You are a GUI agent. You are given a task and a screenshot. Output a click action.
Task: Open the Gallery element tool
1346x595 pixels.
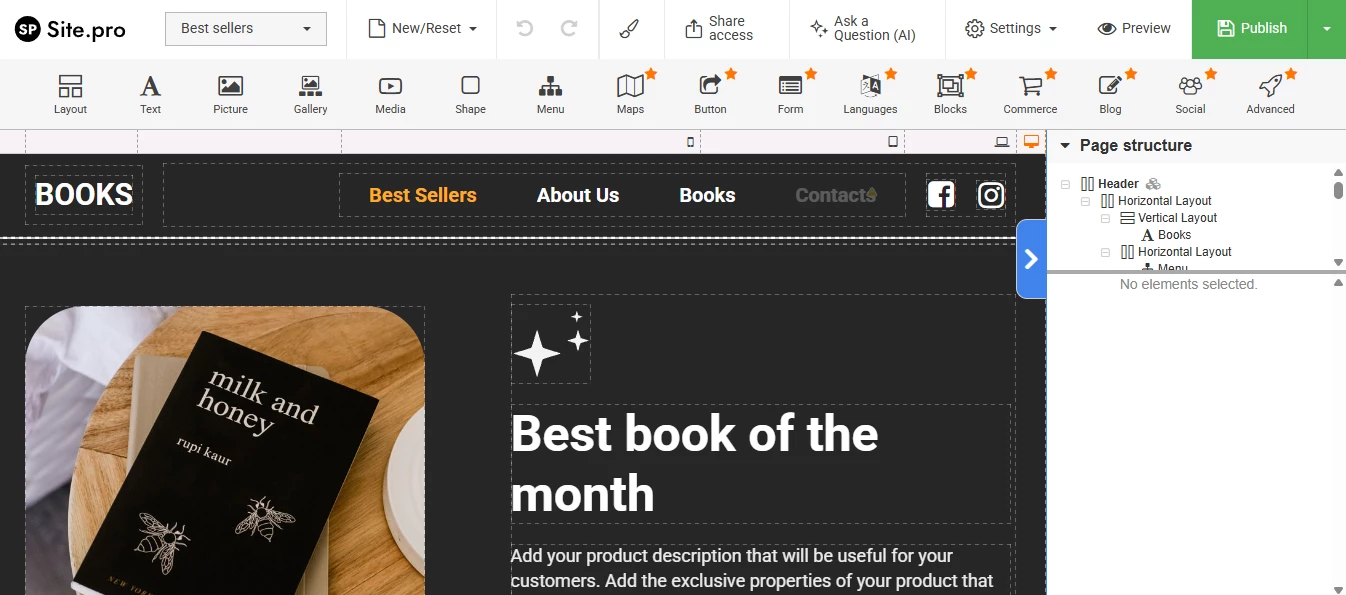(x=310, y=93)
